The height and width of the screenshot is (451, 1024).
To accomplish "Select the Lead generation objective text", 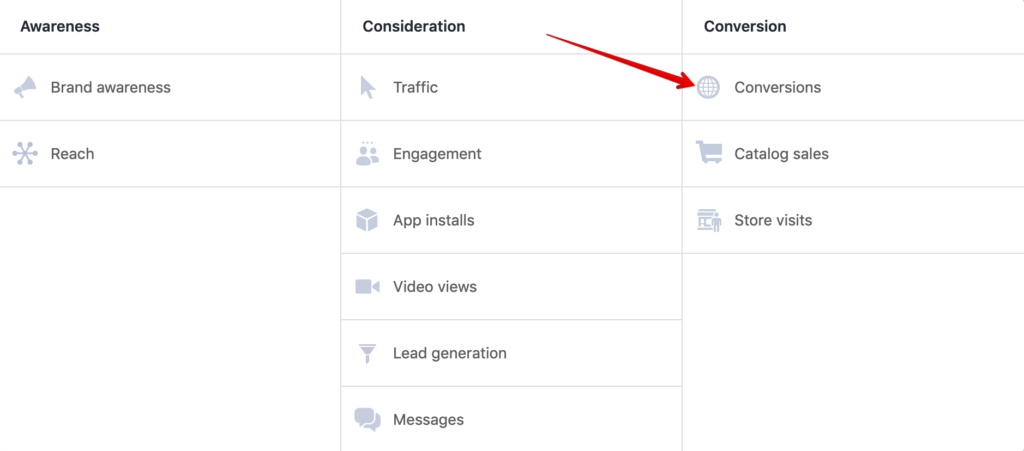I will coord(449,353).
